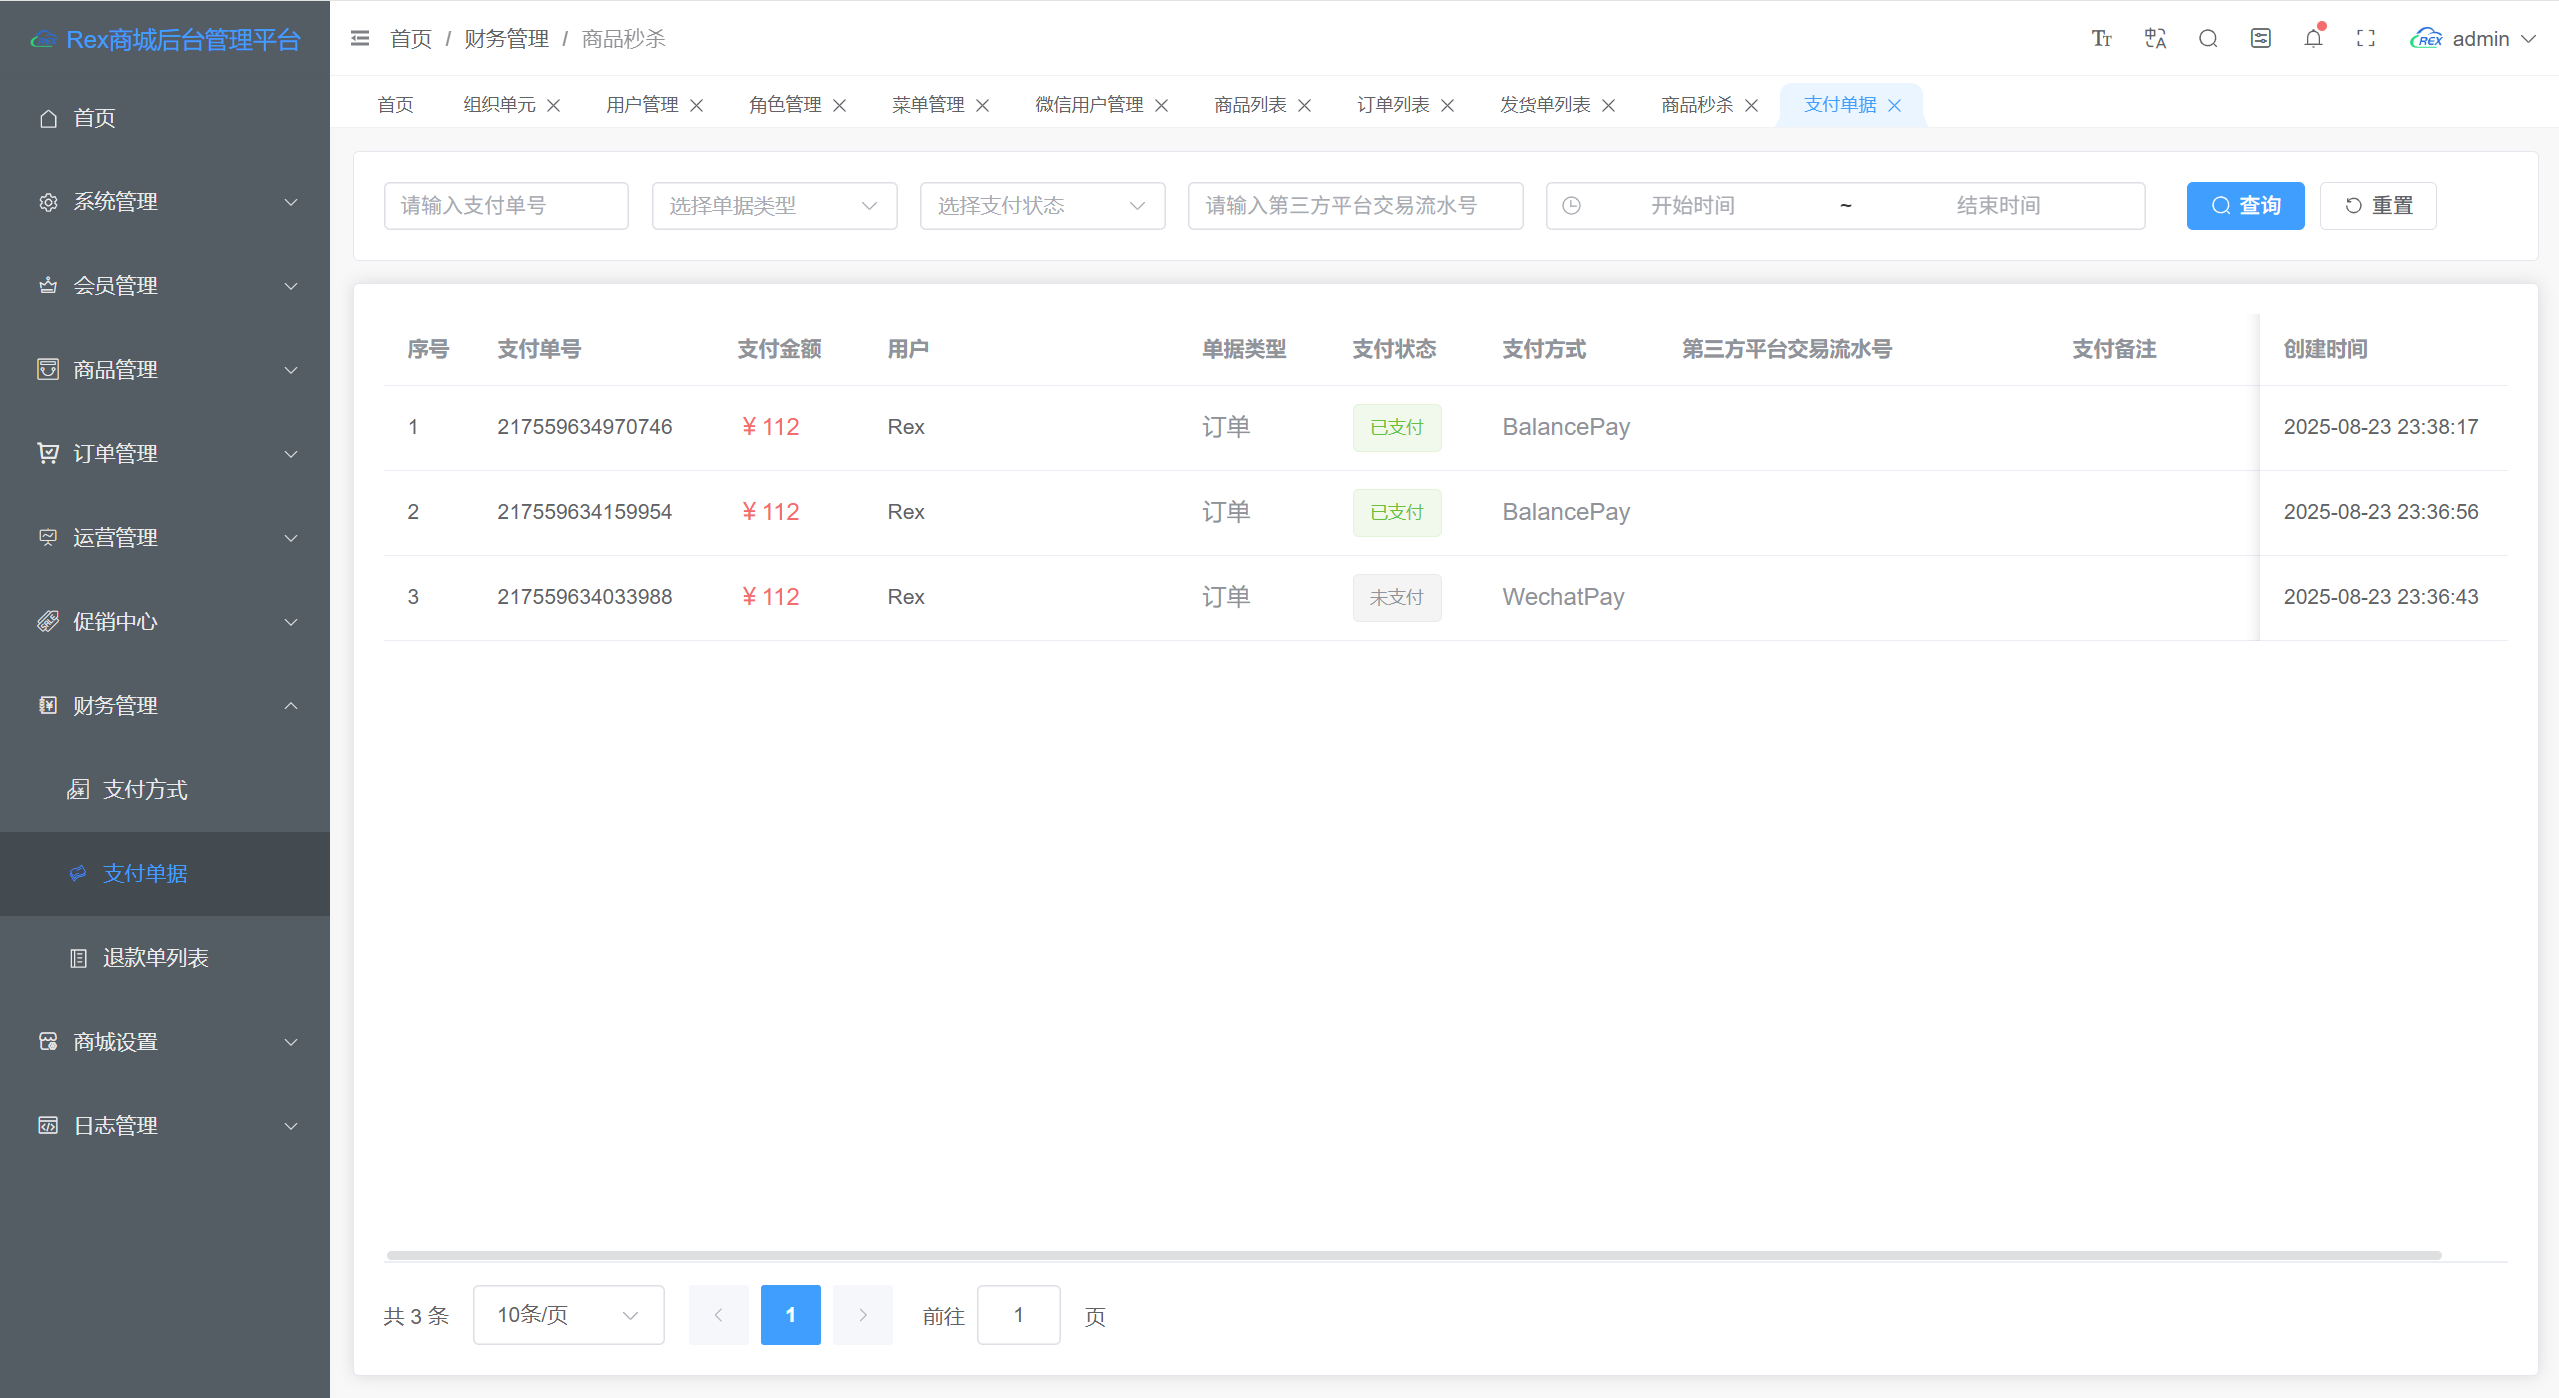Focus the 请输入支付单号 input
2559x1398 pixels.
point(506,206)
